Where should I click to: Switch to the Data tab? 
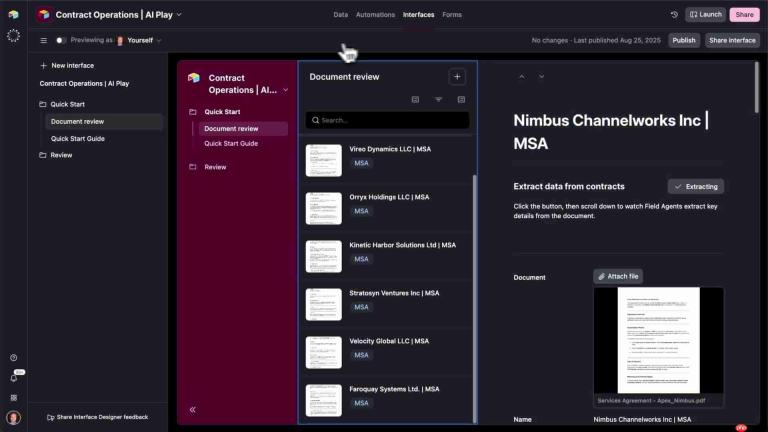coord(340,15)
